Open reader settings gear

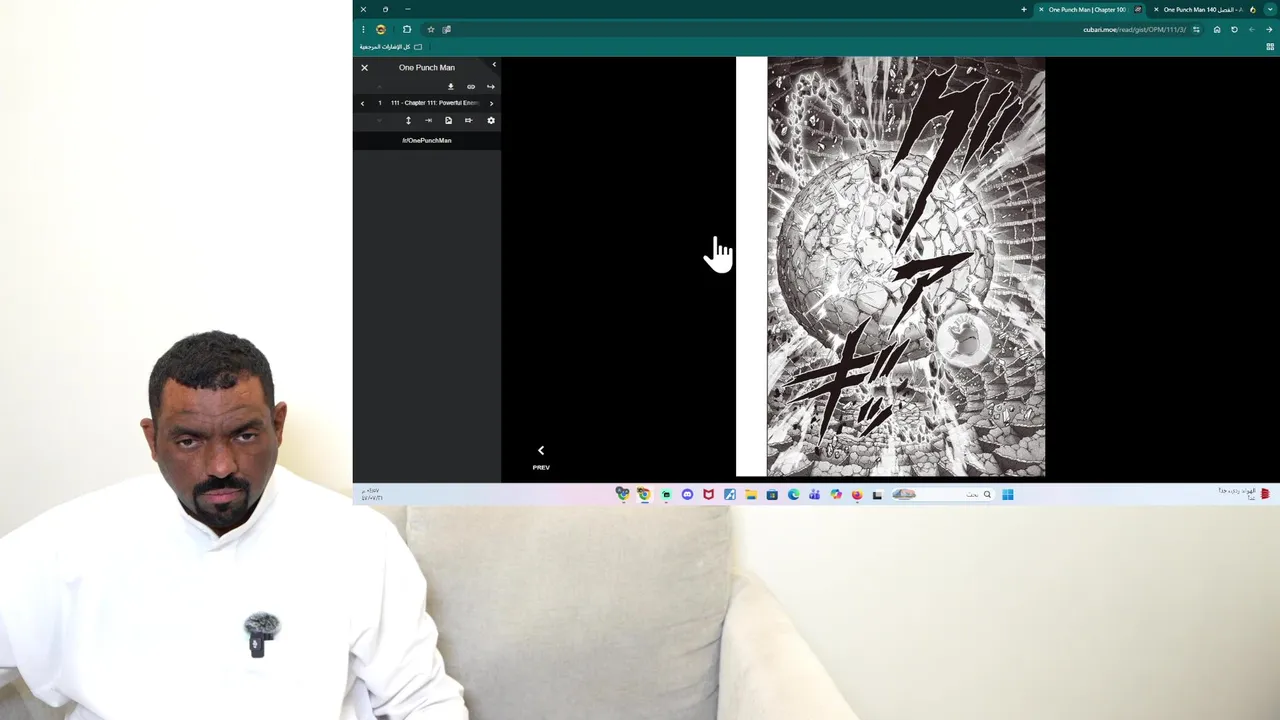pyautogui.click(x=491, y=121)
